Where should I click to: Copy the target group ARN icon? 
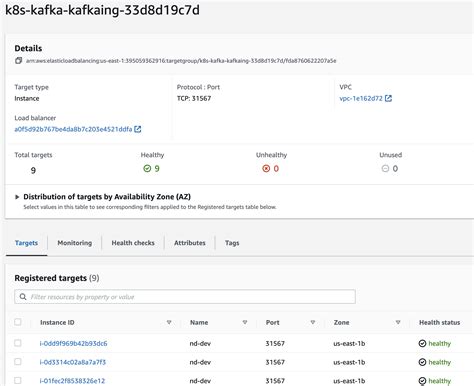pyautogui.click(x=18, y=61)
